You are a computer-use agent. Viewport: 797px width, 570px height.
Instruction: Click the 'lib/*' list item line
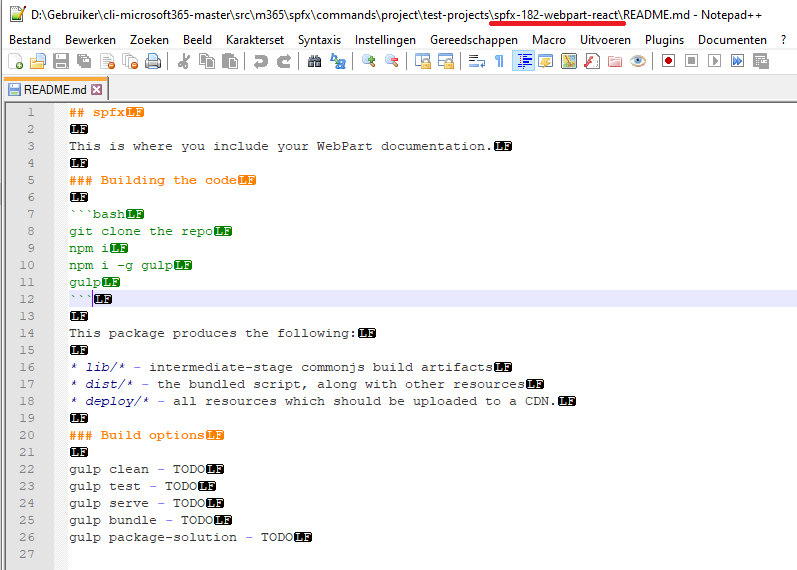coord(281,367)
